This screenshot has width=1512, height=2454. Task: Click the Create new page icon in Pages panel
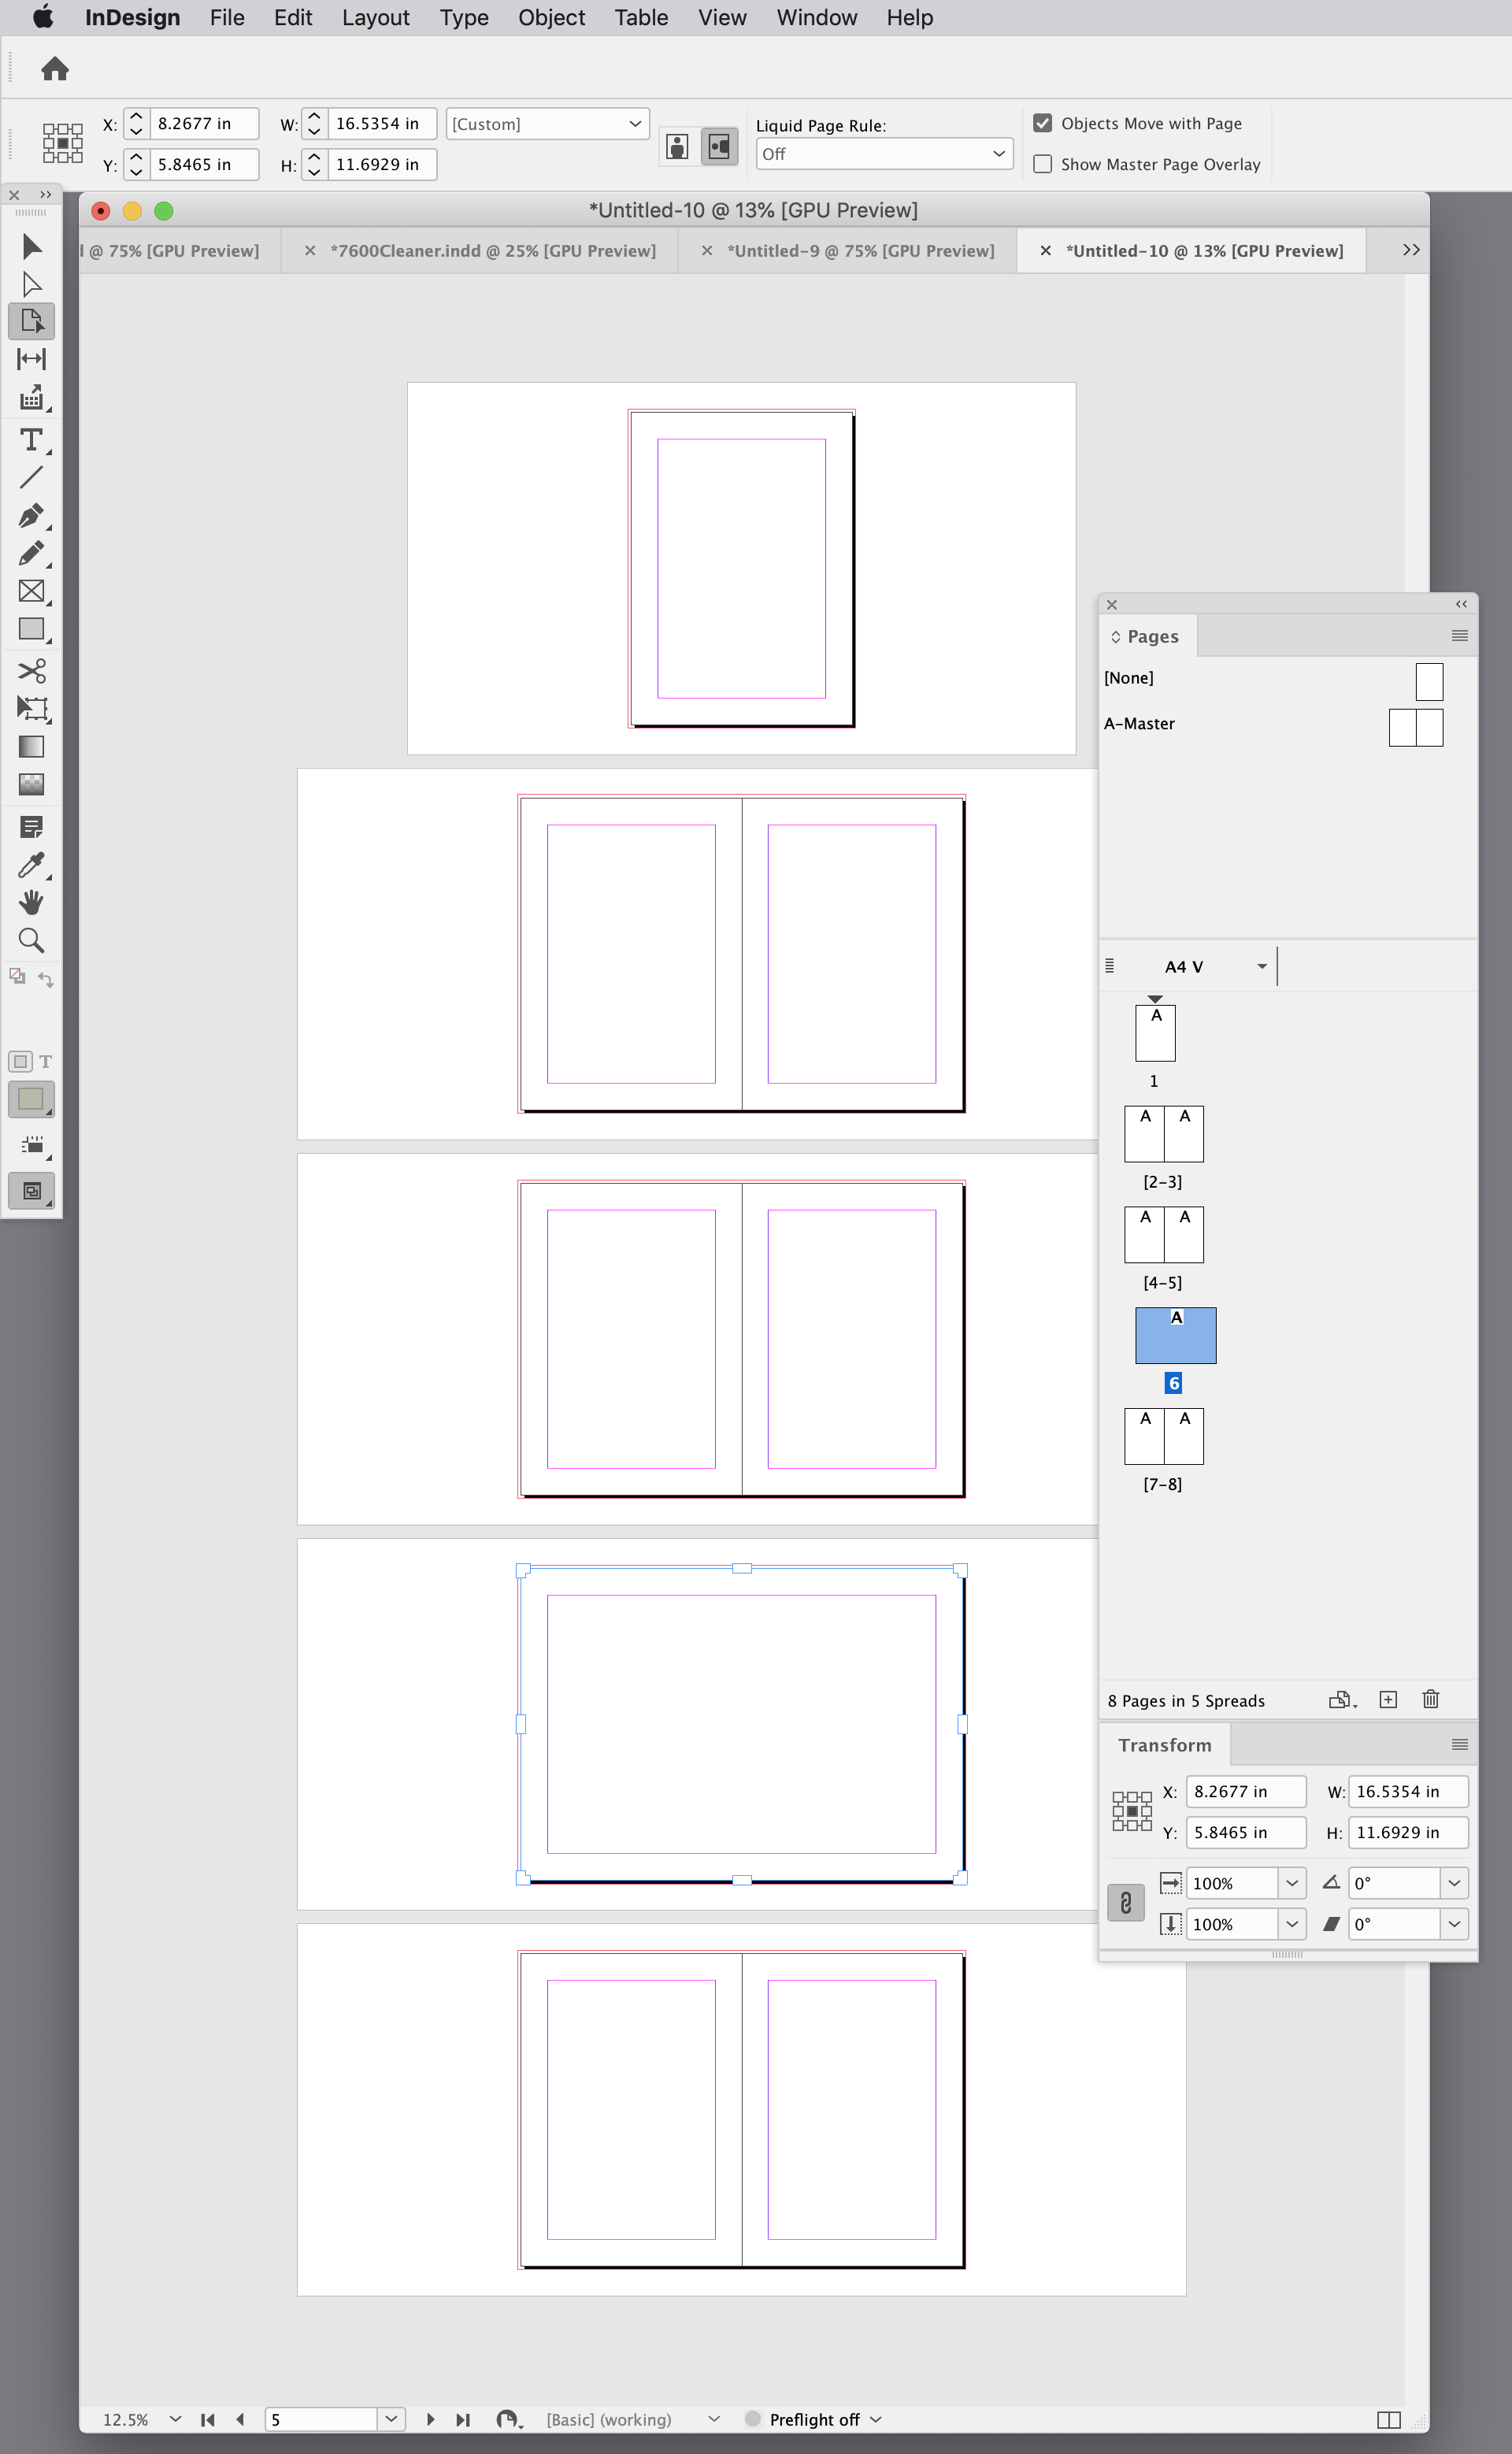[x=1388, y=1699]
